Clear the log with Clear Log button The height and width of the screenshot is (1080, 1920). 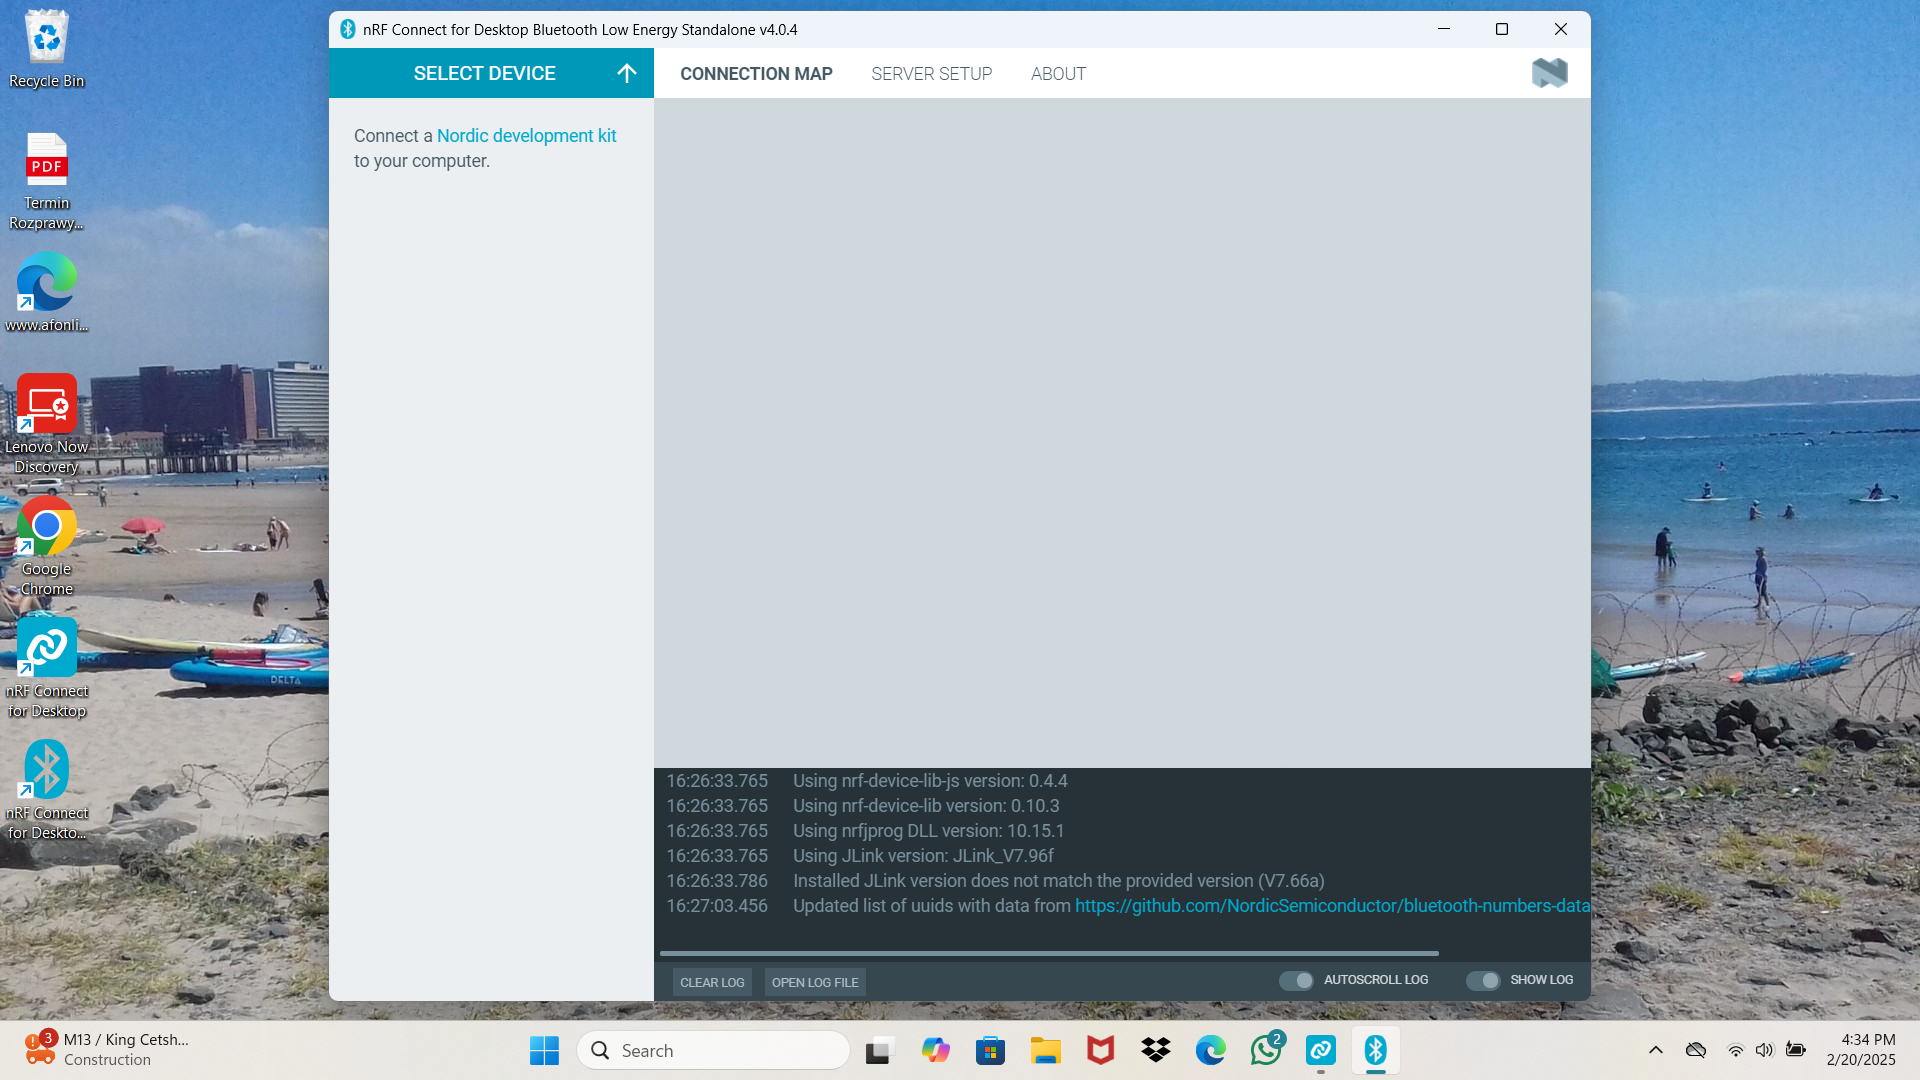(x=712, y=982)
